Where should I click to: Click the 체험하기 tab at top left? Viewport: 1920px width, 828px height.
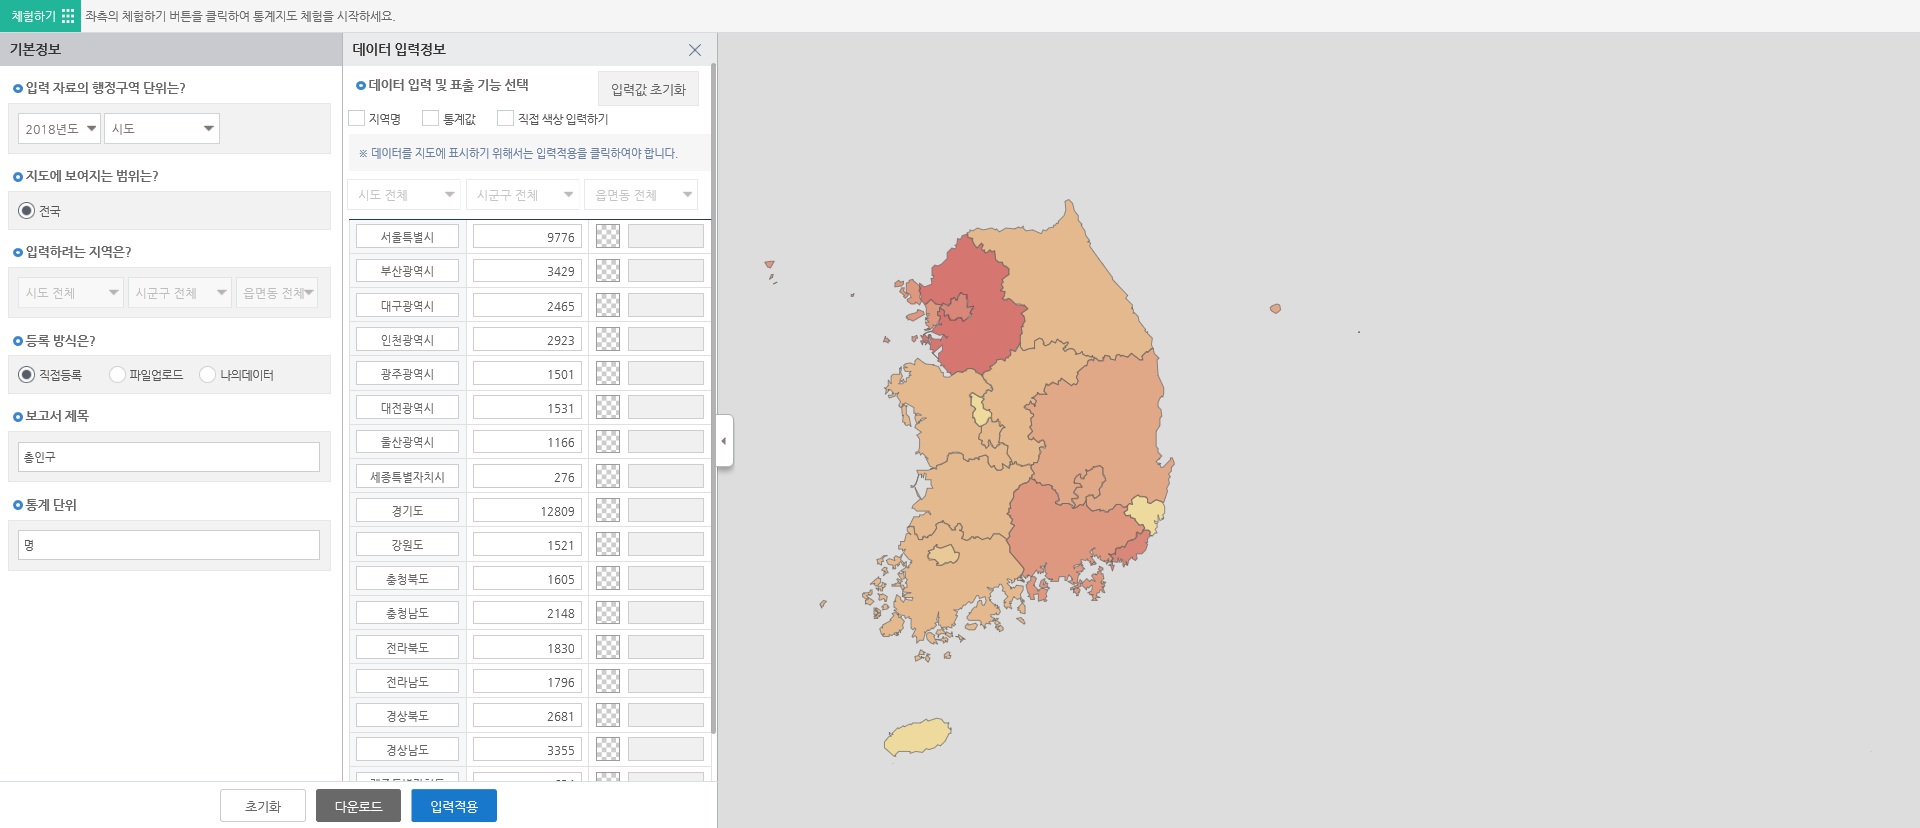33,16
